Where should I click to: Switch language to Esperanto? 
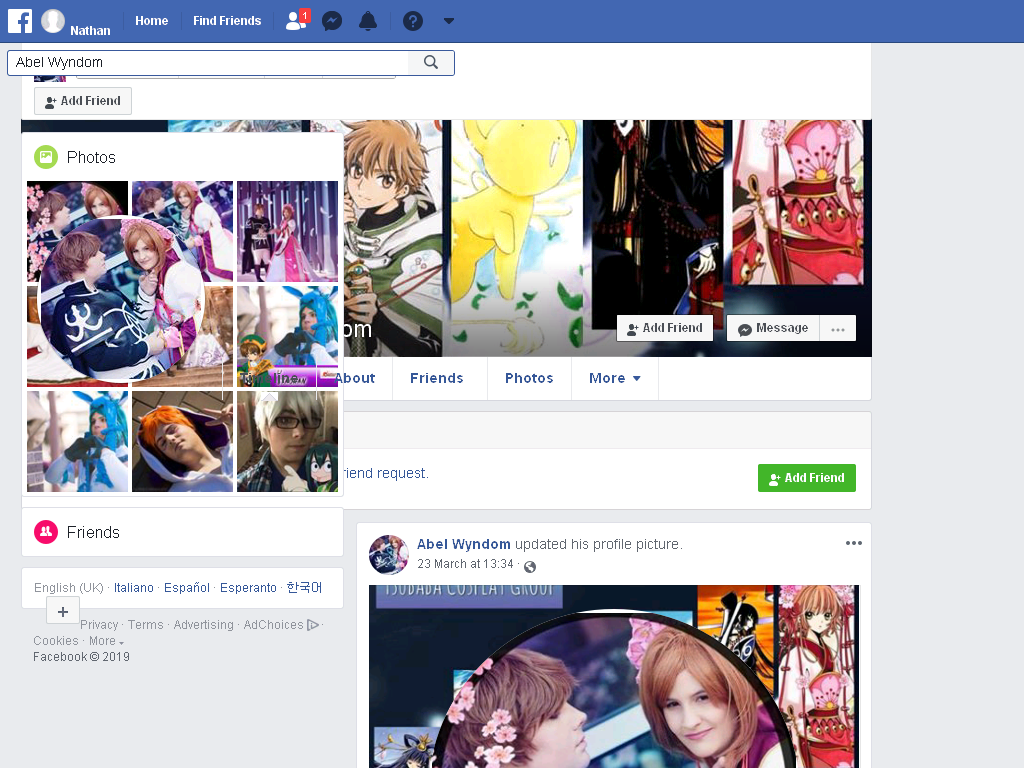click(248, 588)
